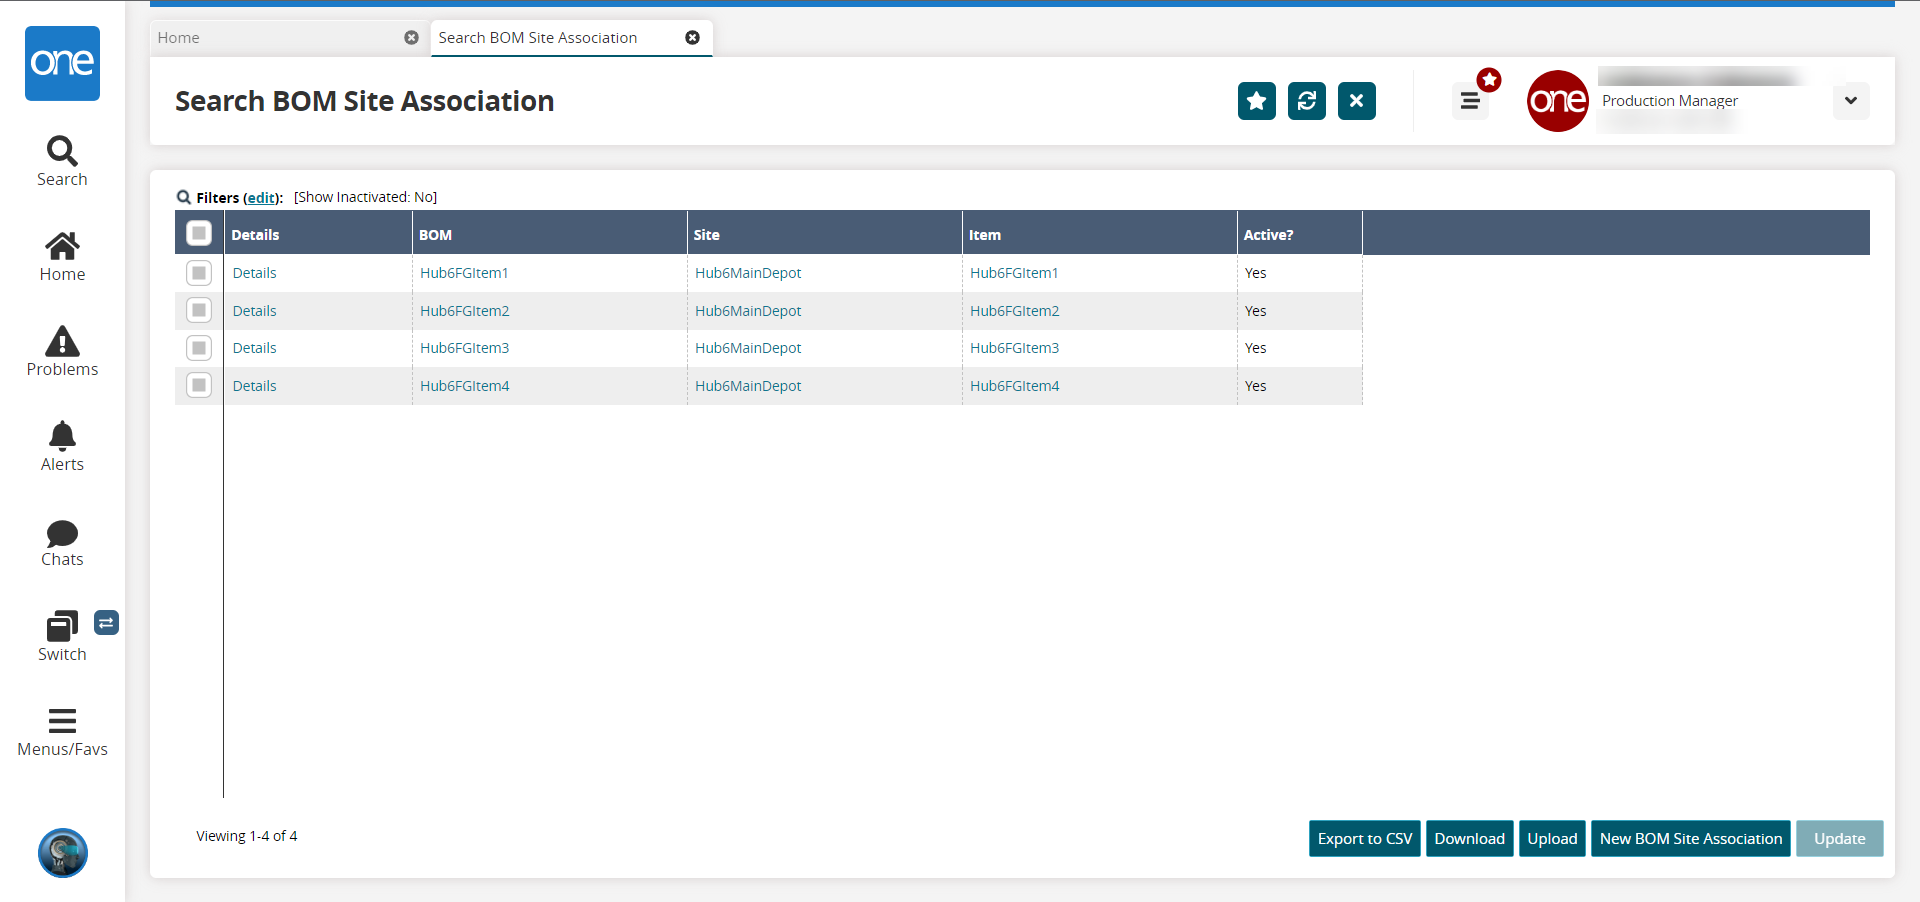Toggle the select-all checkbox in header
1920x902 pixels.
point(199,233)
